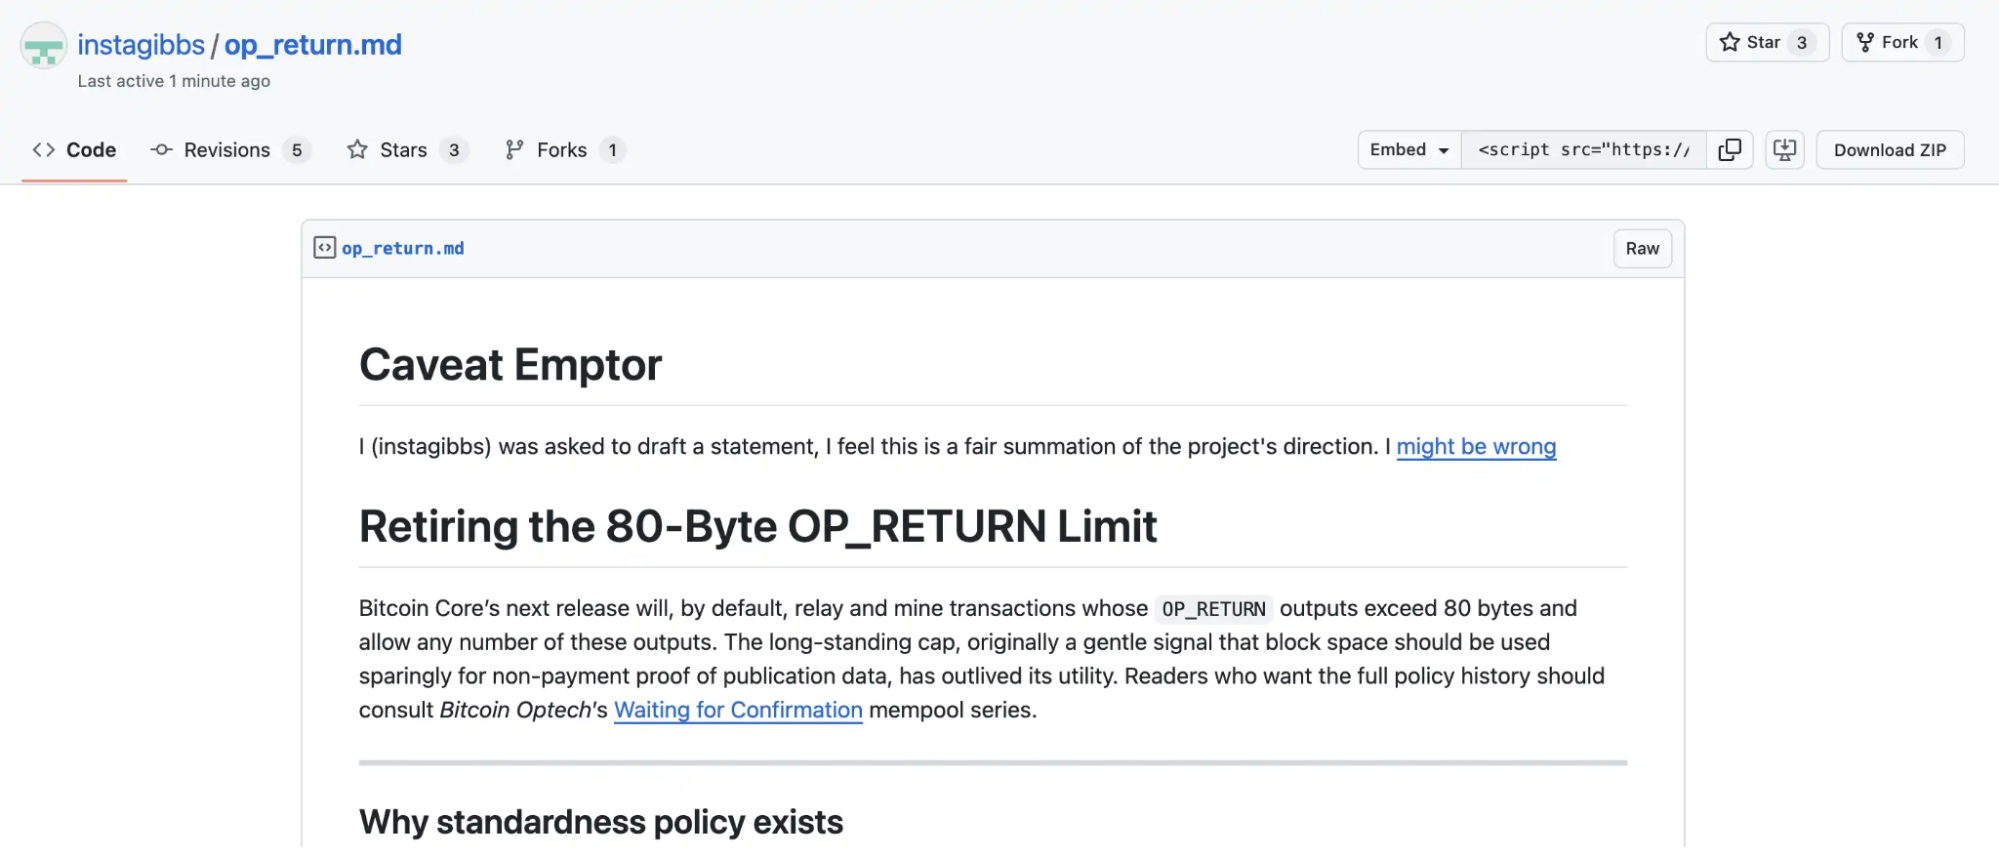Click the save gist to desktop icon
This screenshot has height=848, width=1999.
[x=1784, y=150]
